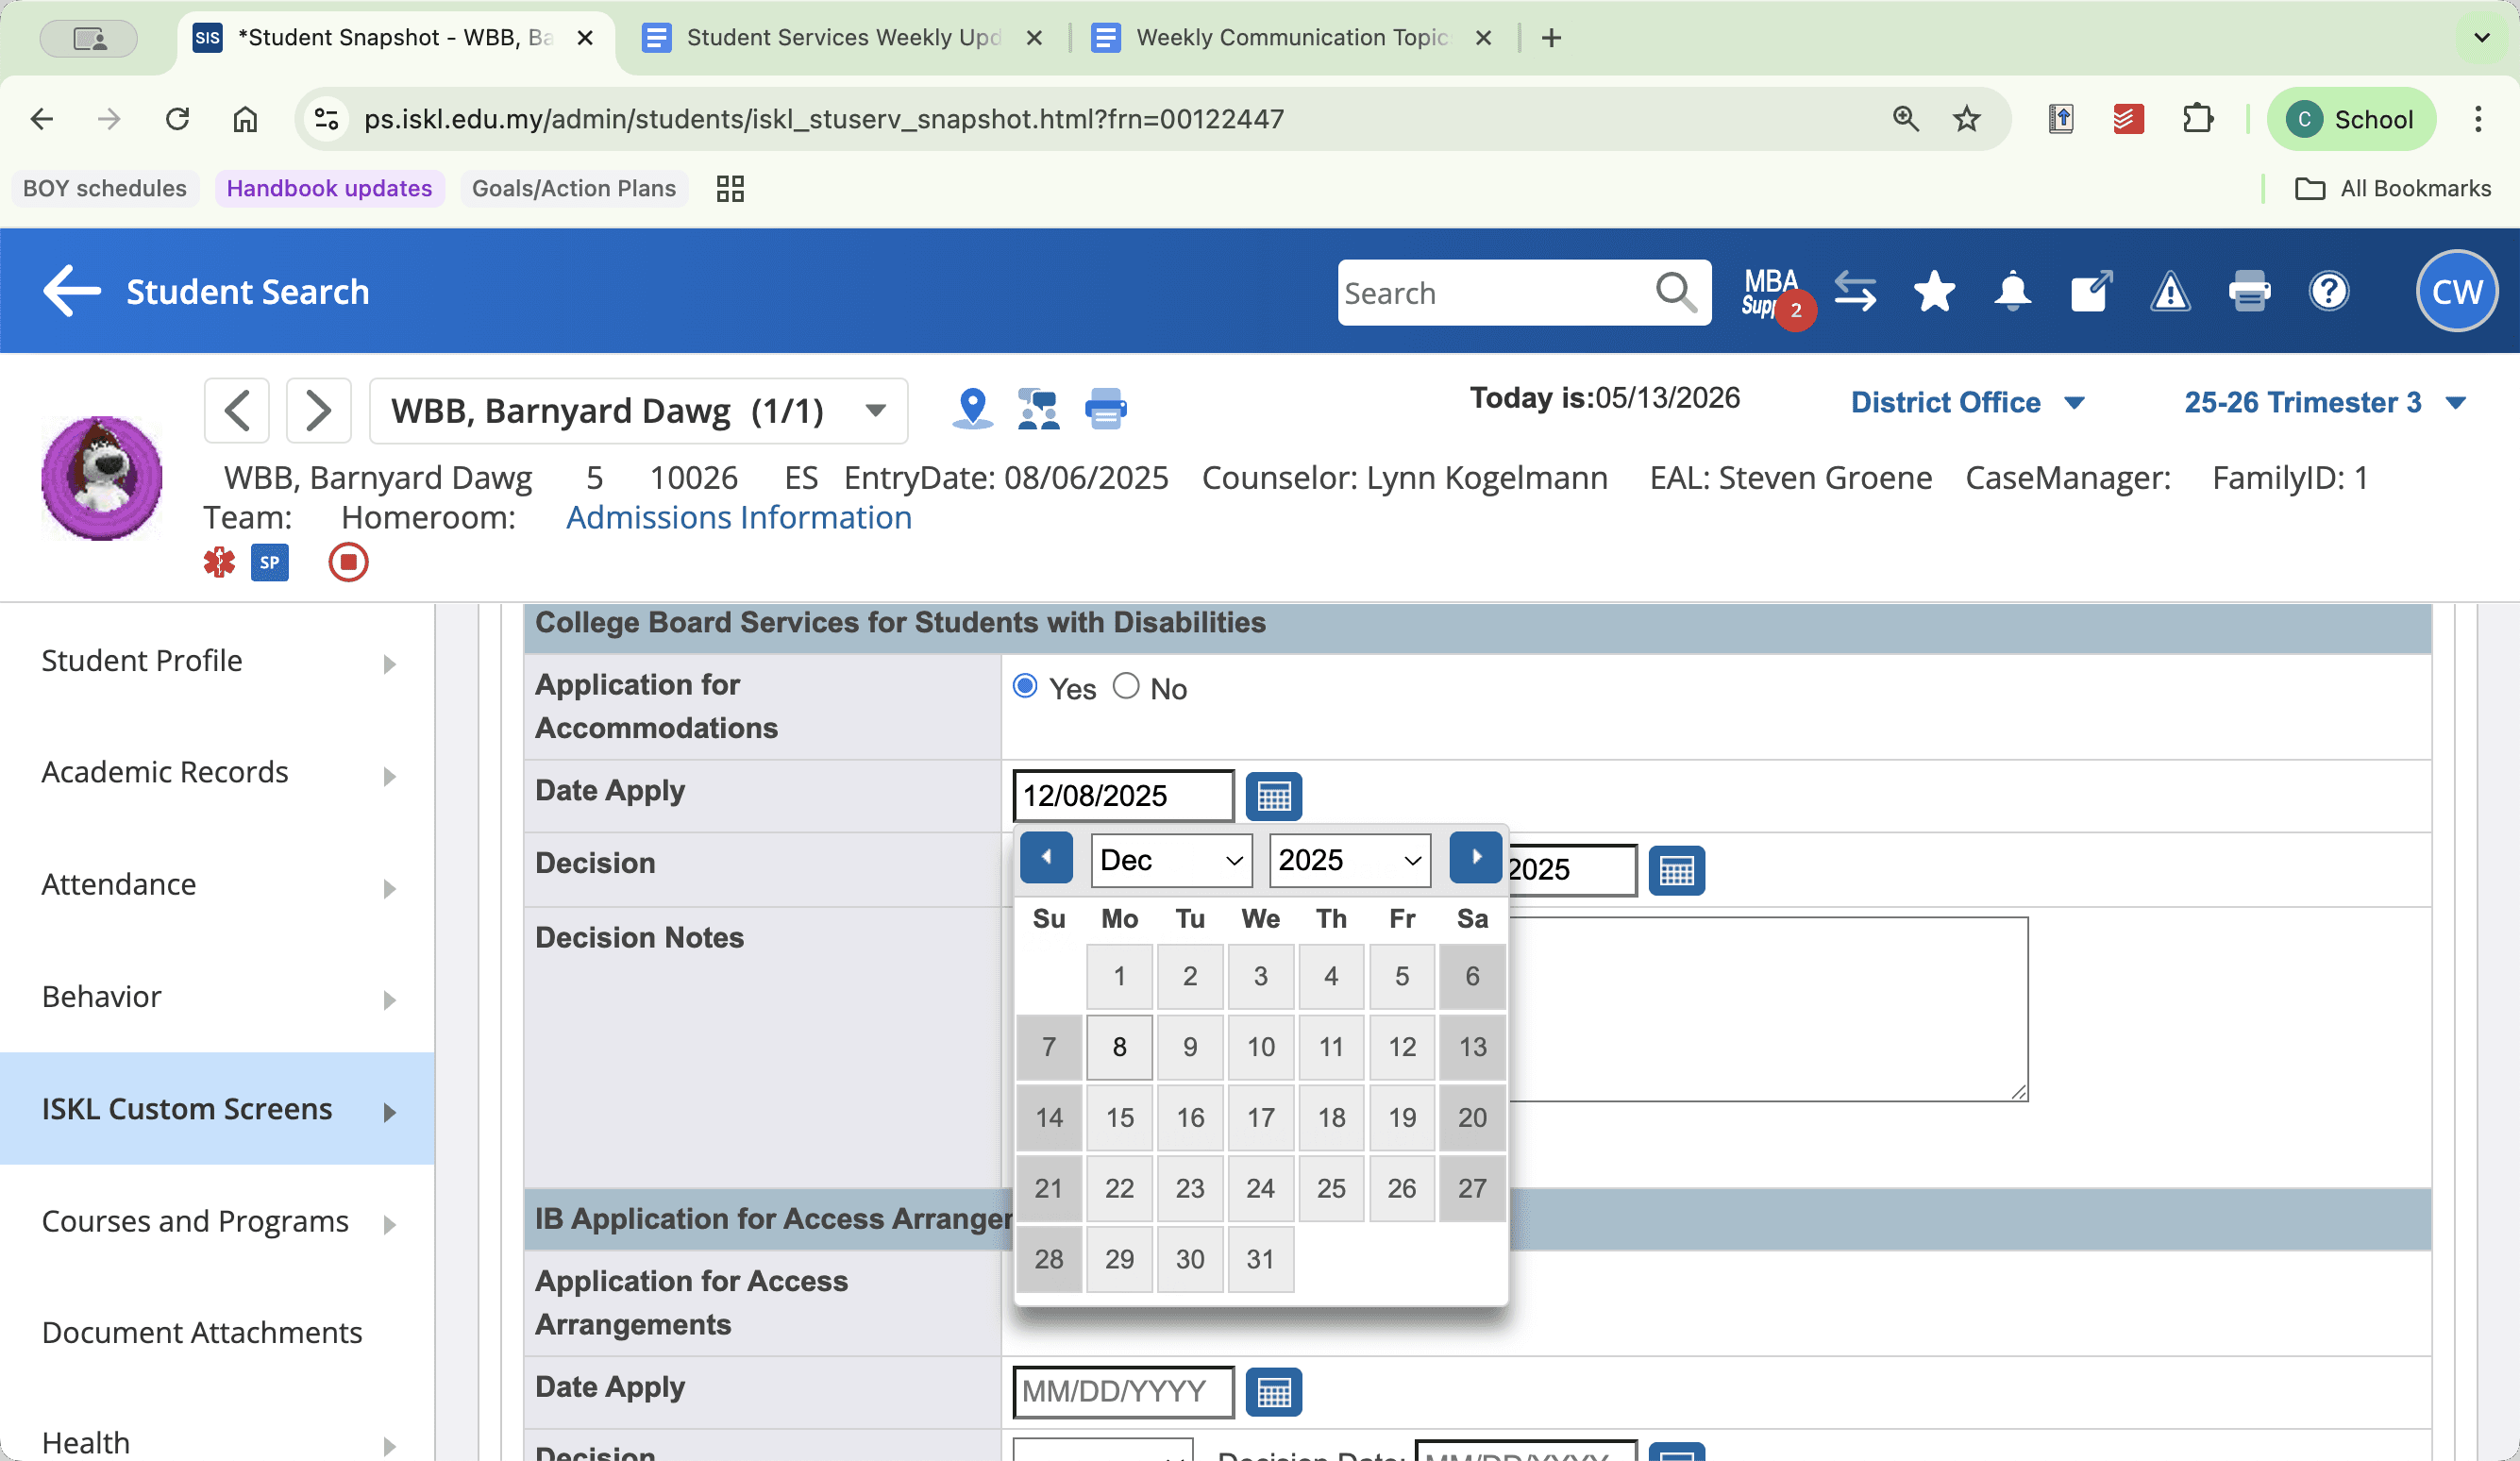Go to the previous student with left chevron
The height and width of the screenshot is (1461, 2520).
point(237,410)
